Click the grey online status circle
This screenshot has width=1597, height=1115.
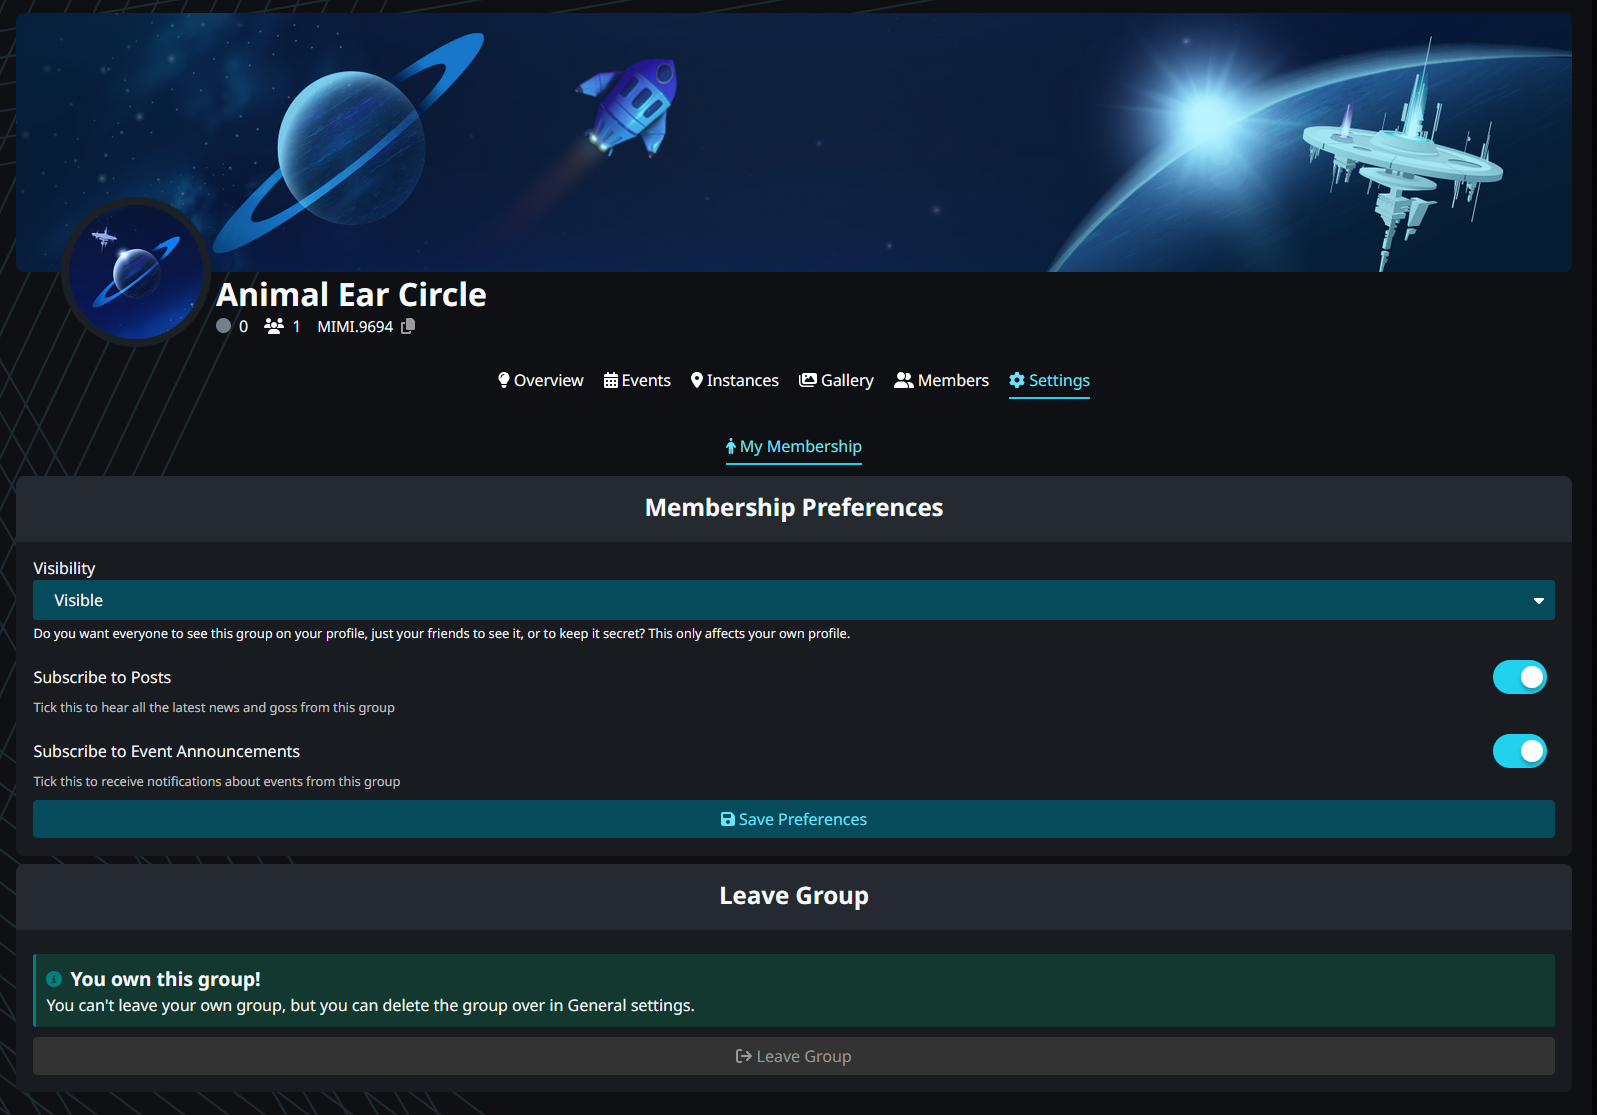point(224,326)
